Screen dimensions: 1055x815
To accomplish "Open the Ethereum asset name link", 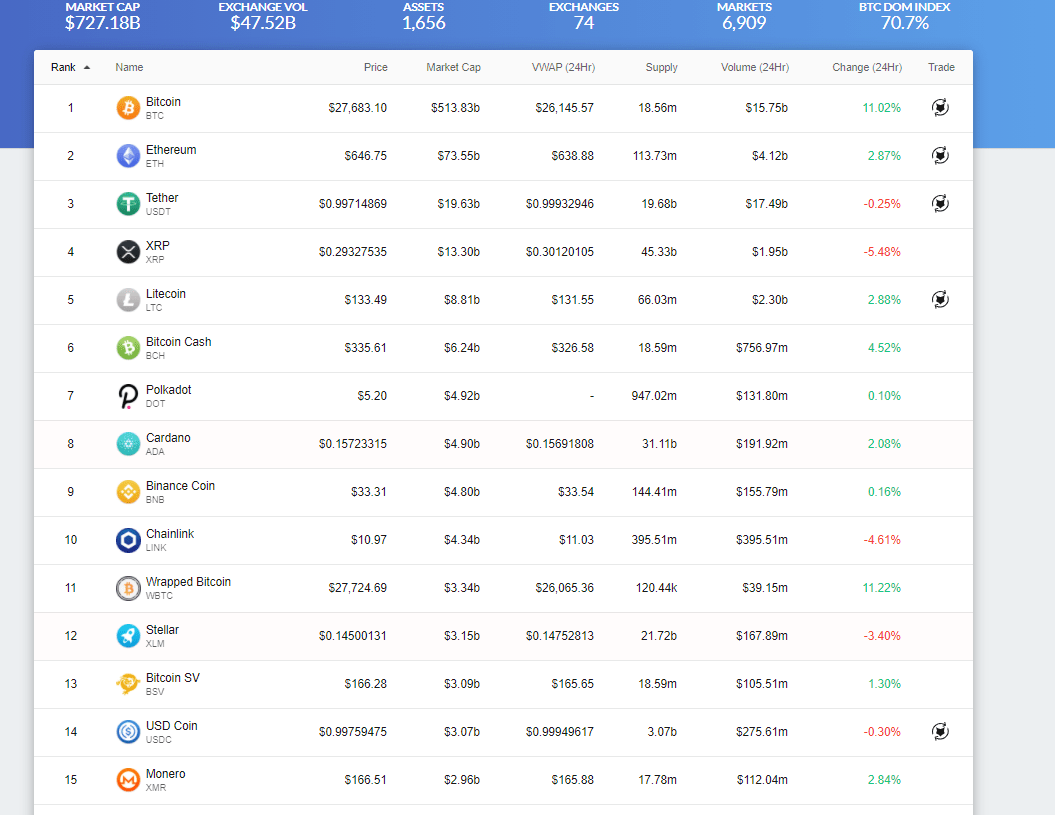I will tap(171, 149).
